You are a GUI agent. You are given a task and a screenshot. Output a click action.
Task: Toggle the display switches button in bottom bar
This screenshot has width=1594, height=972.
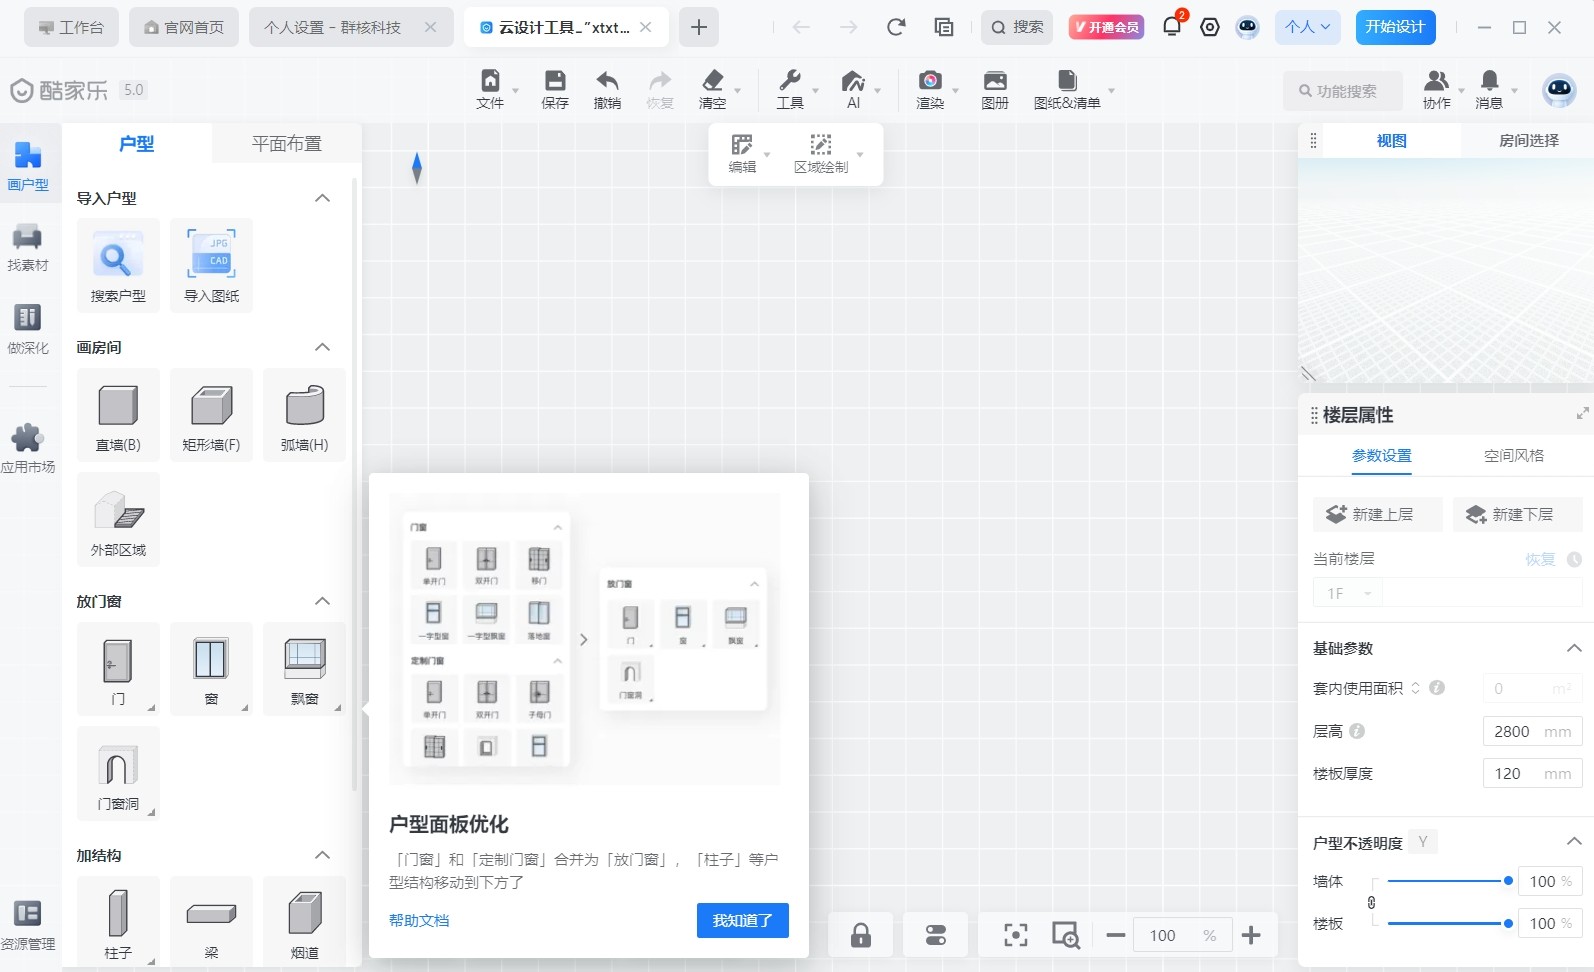click(x=935, y=936)
